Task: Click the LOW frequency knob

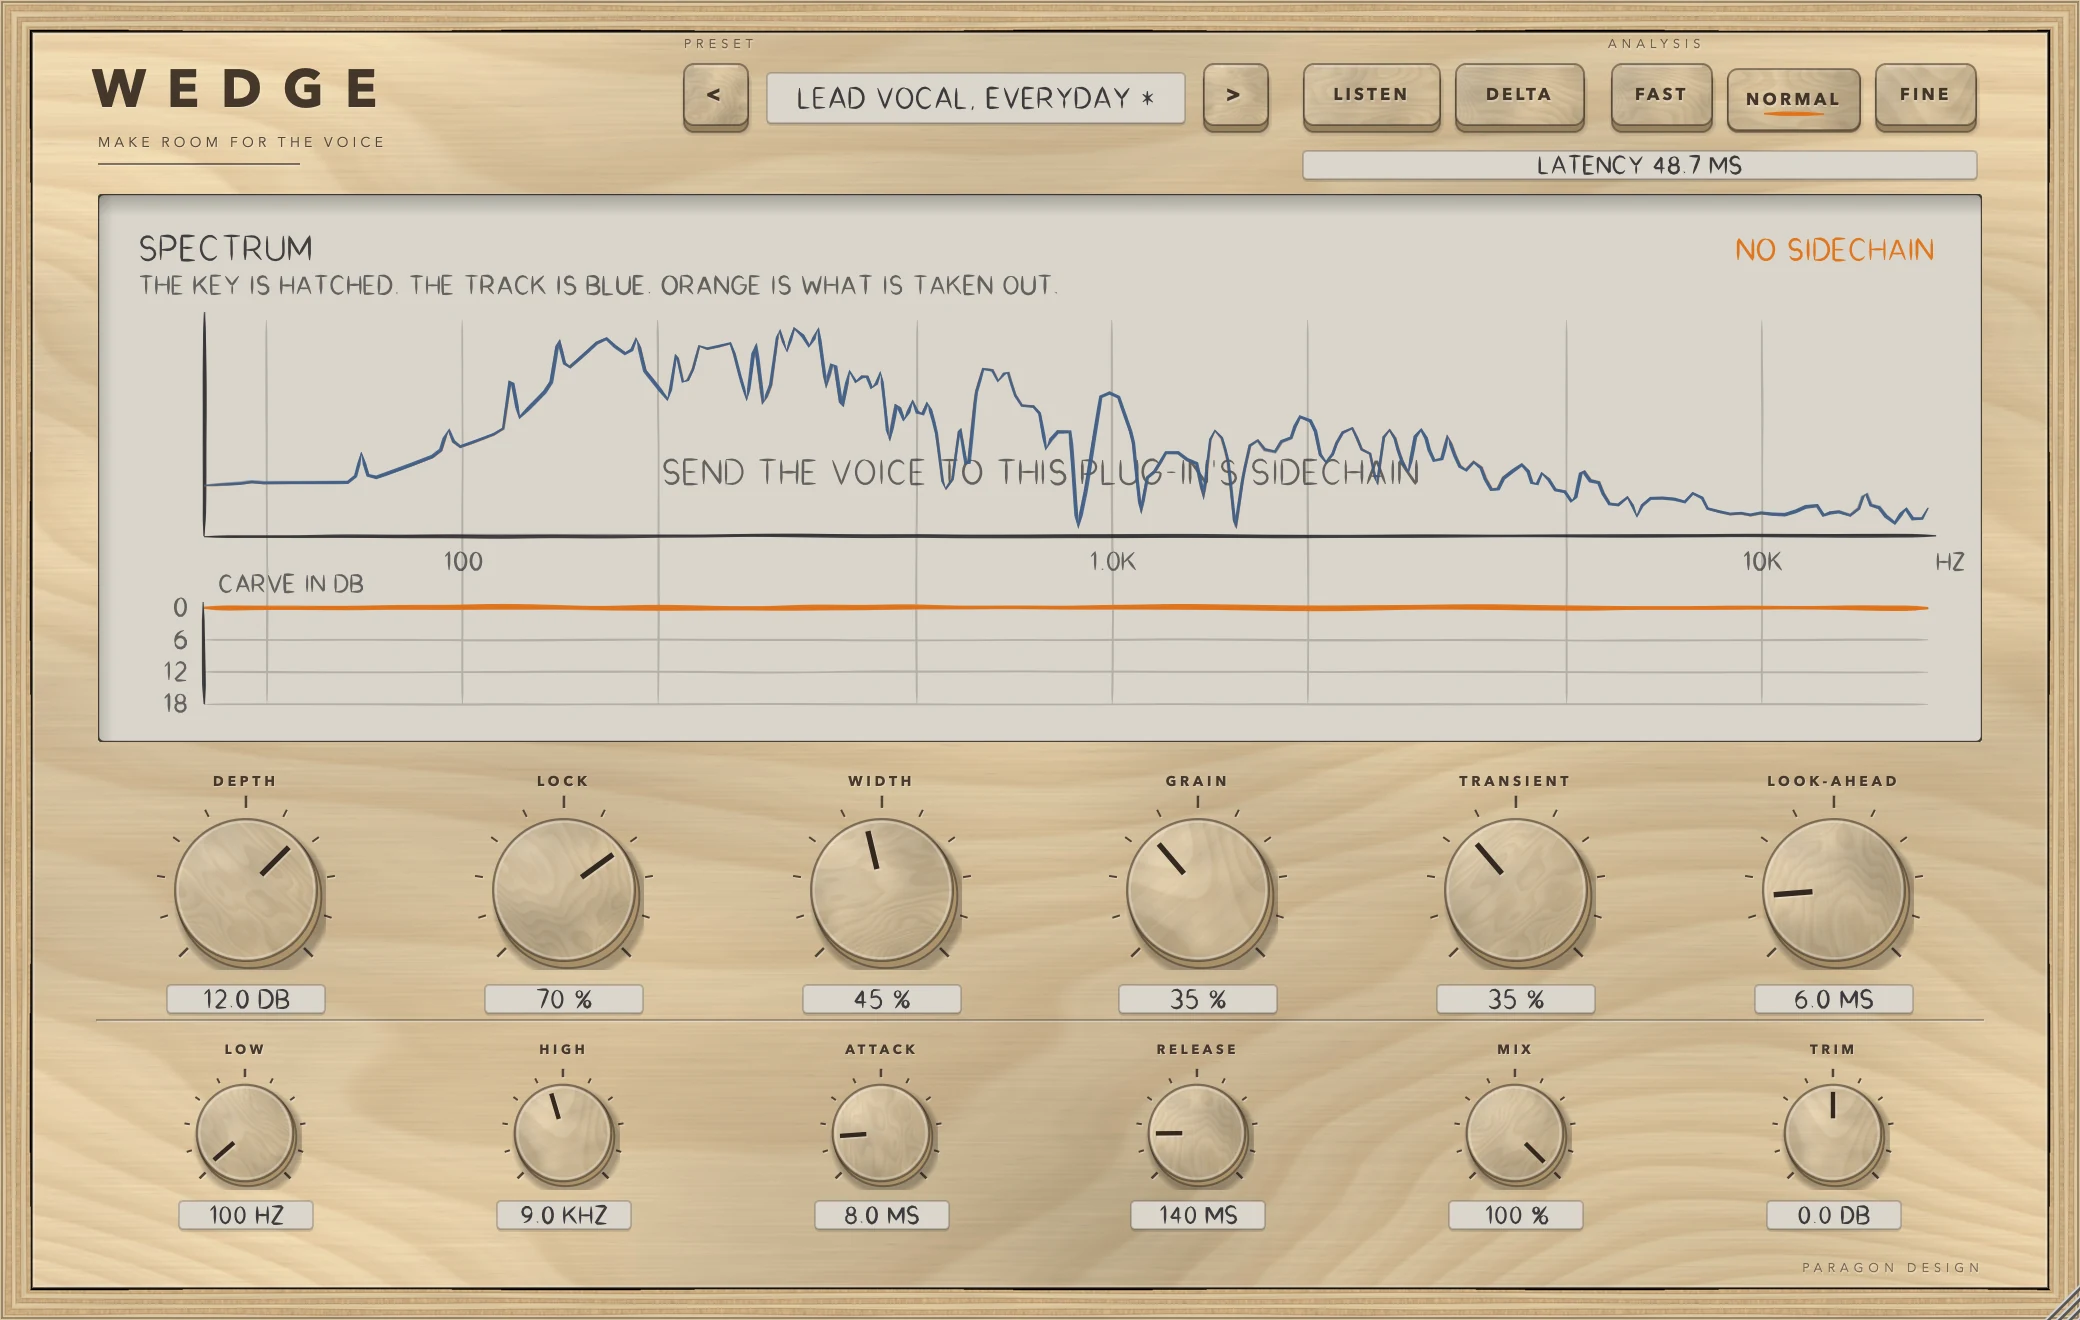Action: click(x=245, y=1134)
